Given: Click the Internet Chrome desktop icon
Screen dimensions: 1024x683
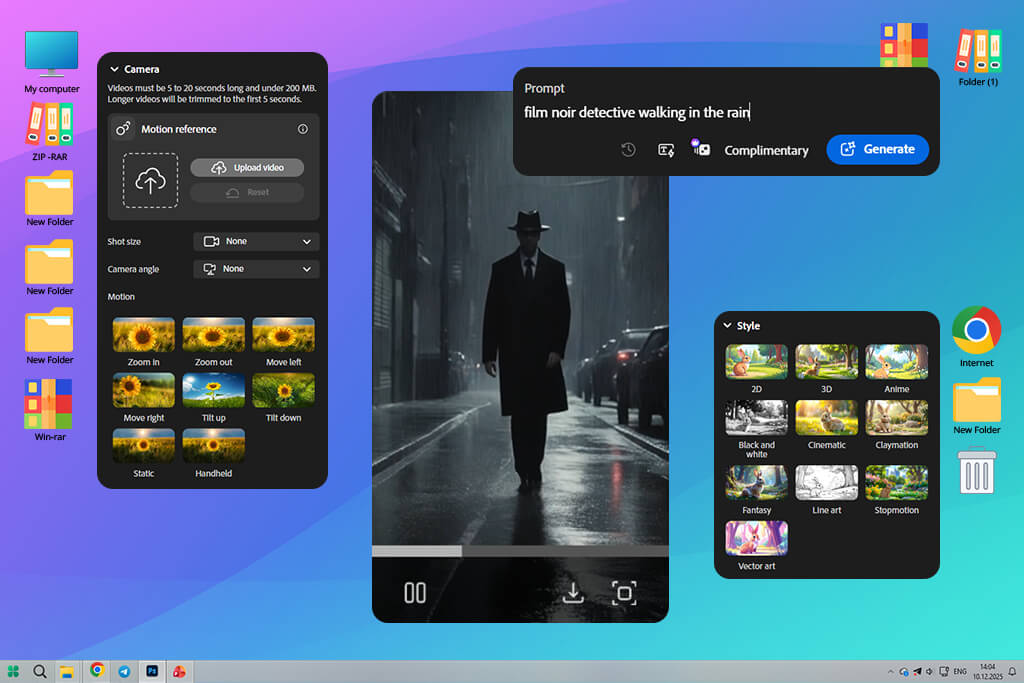Looking at the screenshot, I should point(976,330).
